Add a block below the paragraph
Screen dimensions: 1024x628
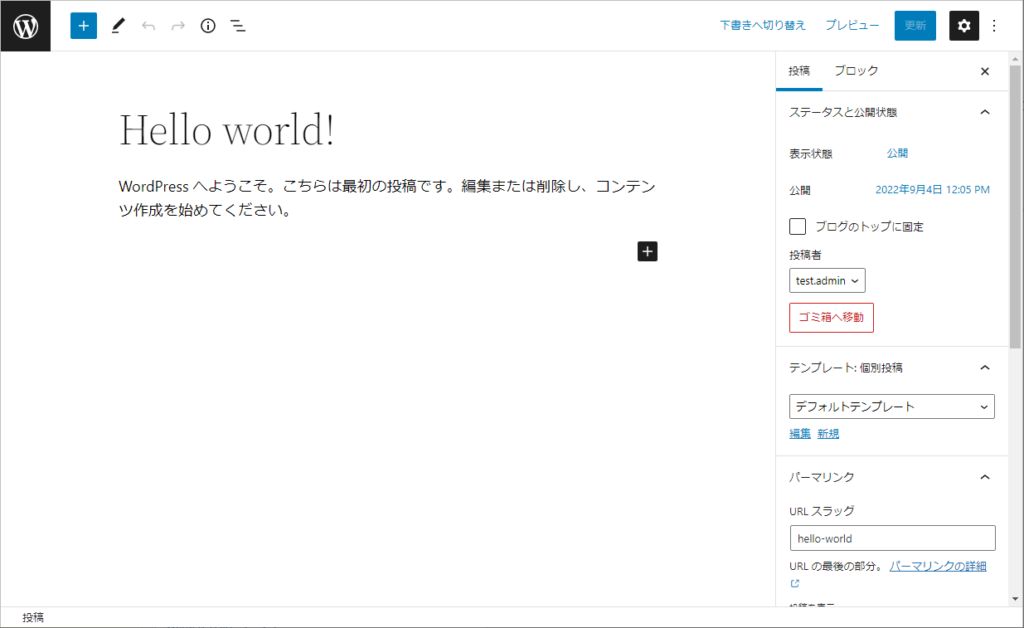(647, 252)
